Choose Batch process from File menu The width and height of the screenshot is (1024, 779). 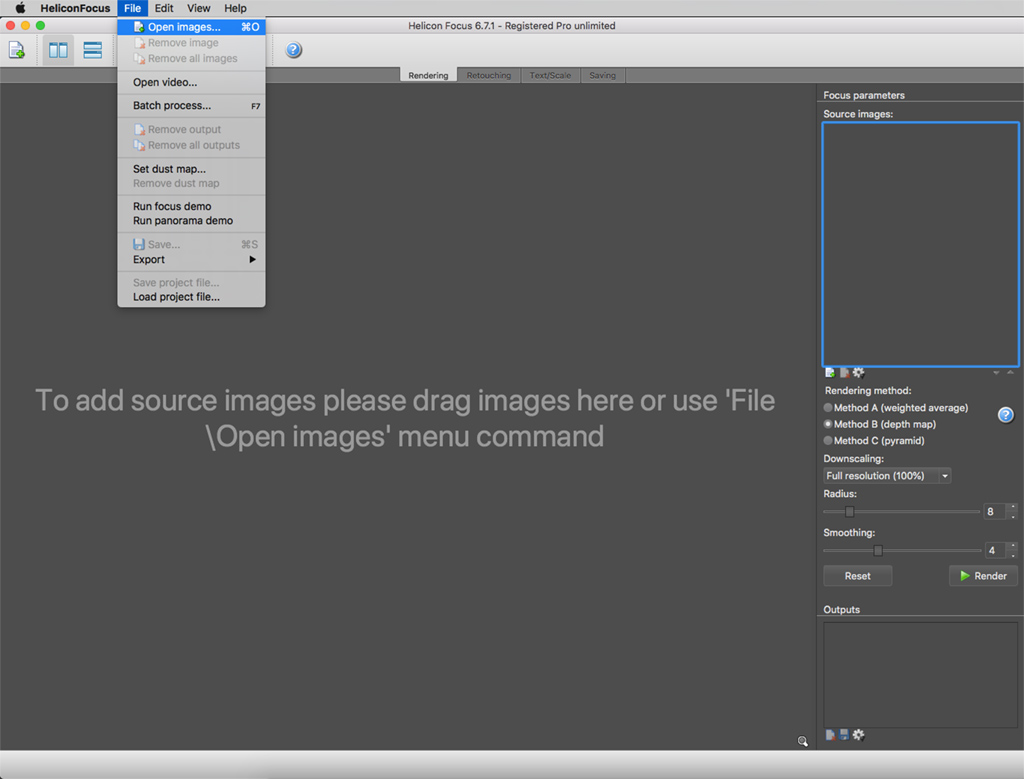(172, 106)
